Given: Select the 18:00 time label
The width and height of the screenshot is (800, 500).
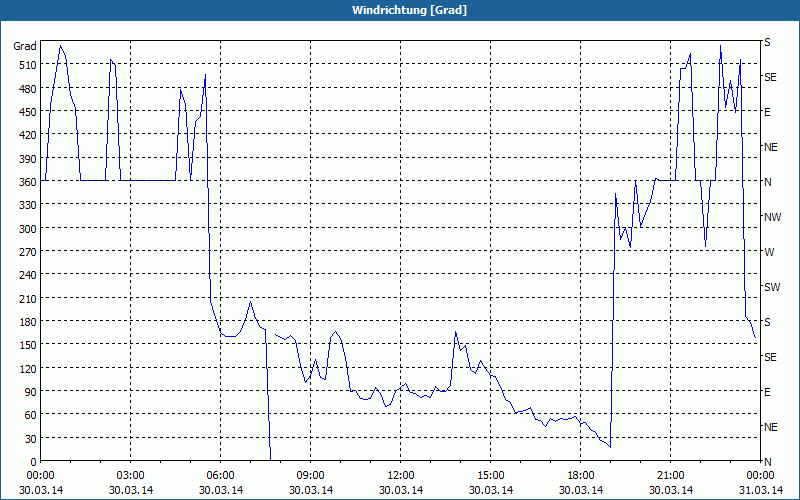Looking at the screenshot, I should click(x=581, y=476).
